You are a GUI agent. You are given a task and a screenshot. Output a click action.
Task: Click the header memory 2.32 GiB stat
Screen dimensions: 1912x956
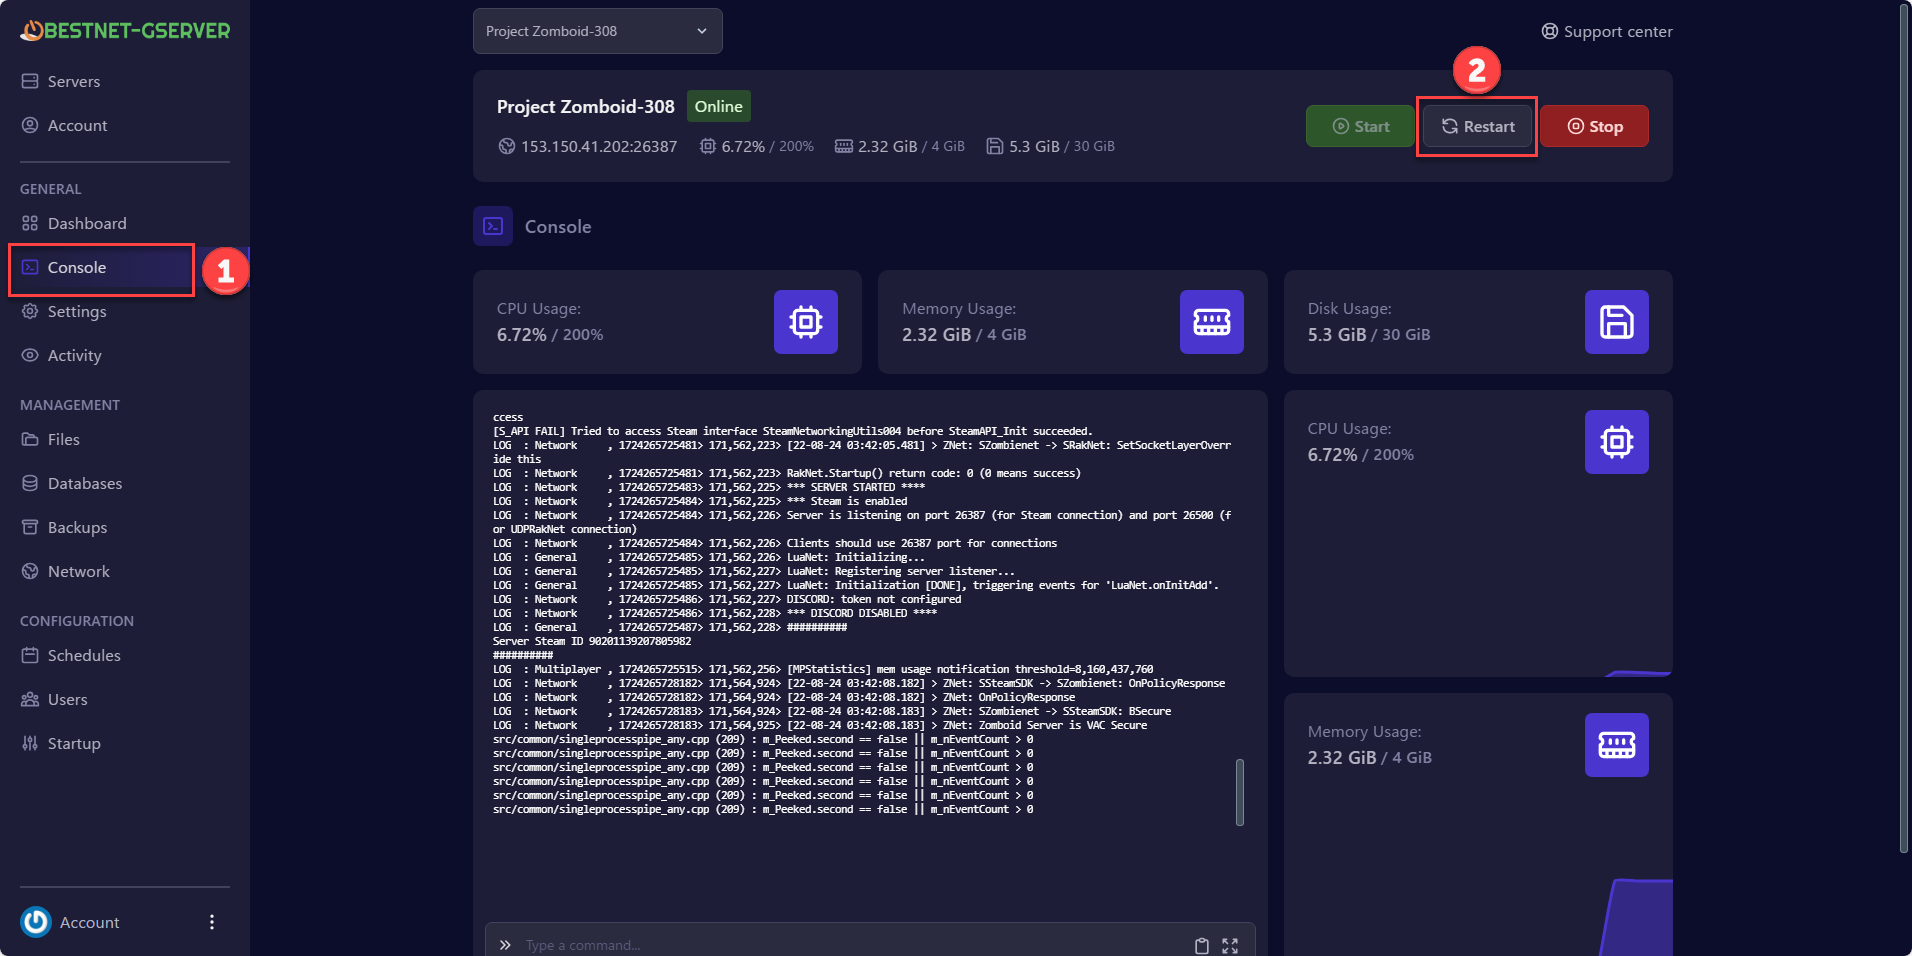(900, 146)
